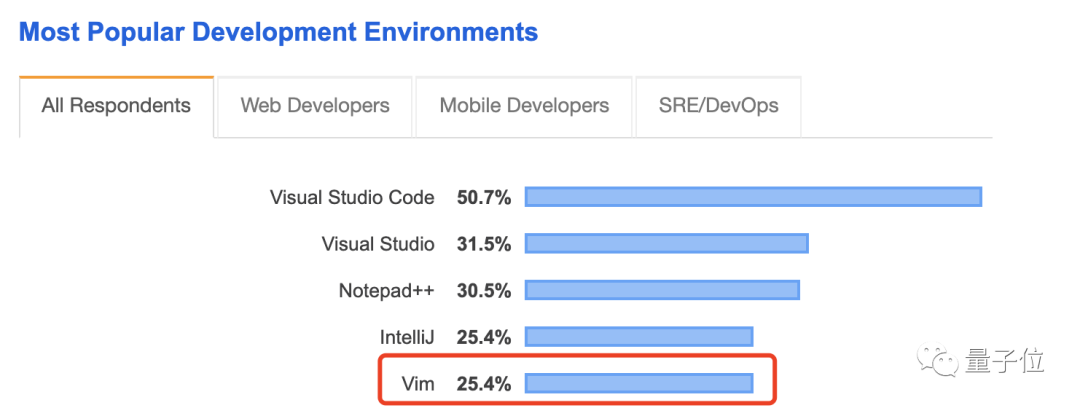Select the Notepad++ label
This screenshot has height=408, width=1080.
386,291
